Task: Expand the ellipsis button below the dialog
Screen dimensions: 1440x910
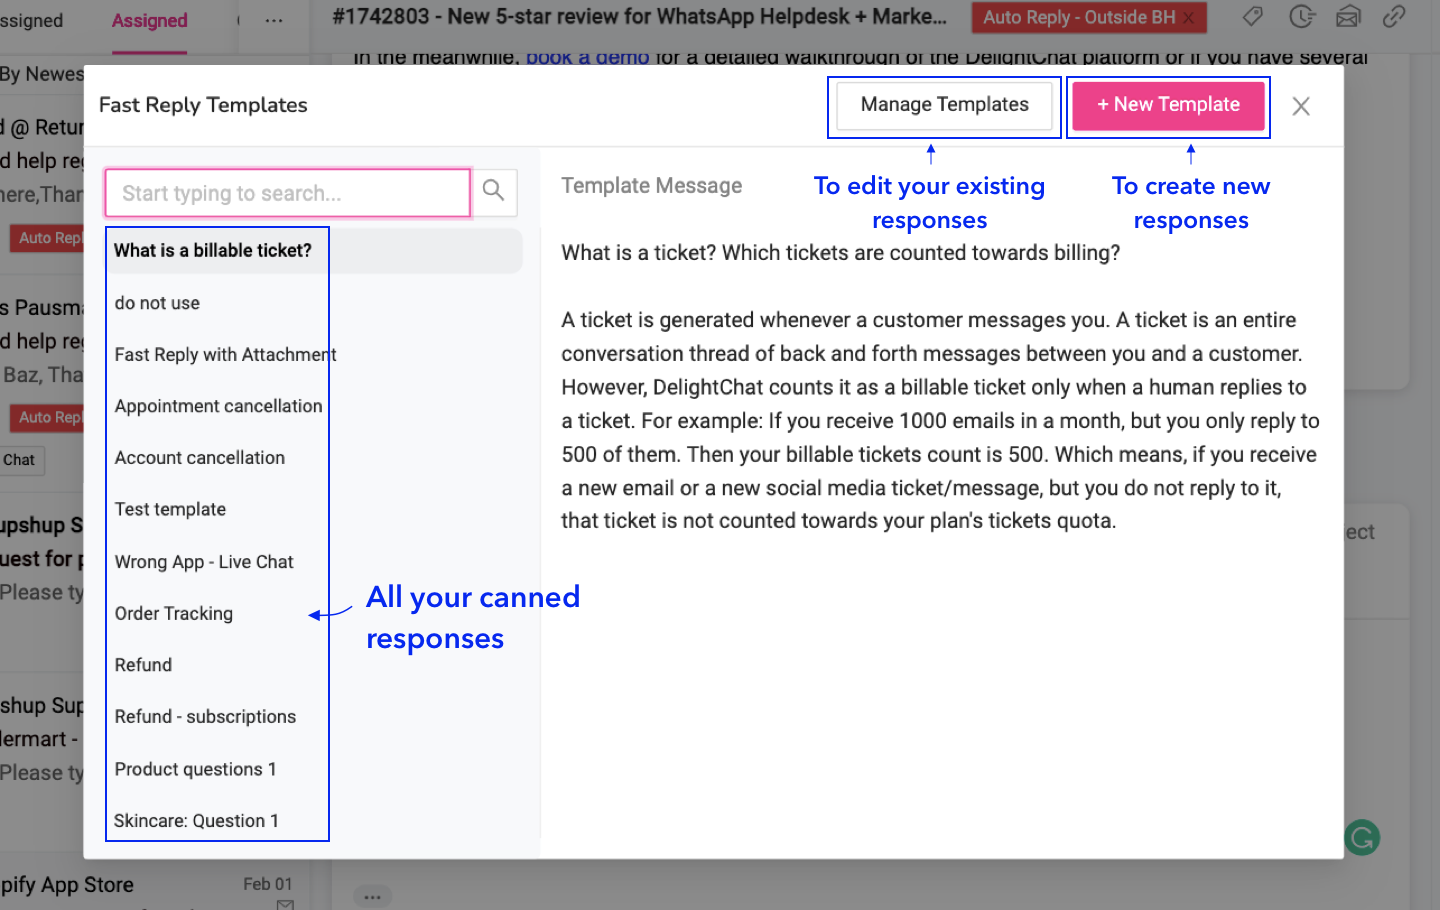Action: coord(372,897)
